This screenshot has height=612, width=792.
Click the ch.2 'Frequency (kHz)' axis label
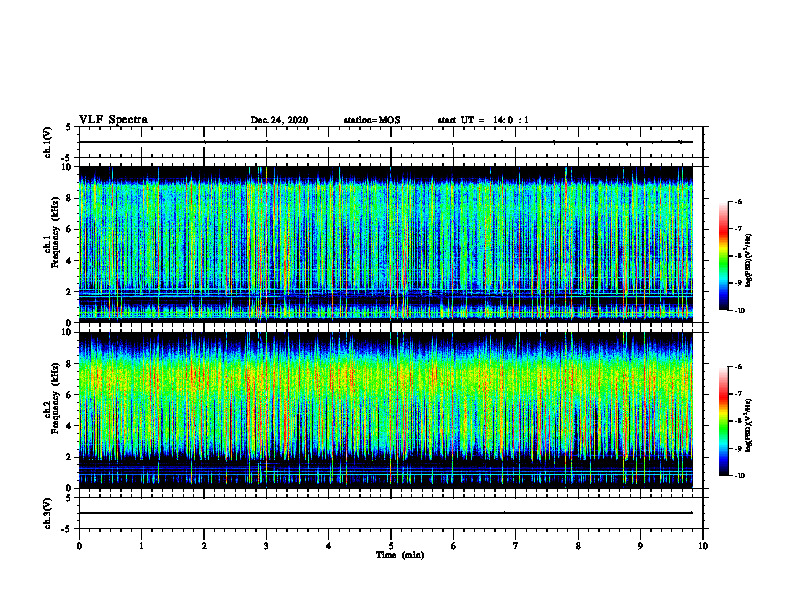pos(55,398)
